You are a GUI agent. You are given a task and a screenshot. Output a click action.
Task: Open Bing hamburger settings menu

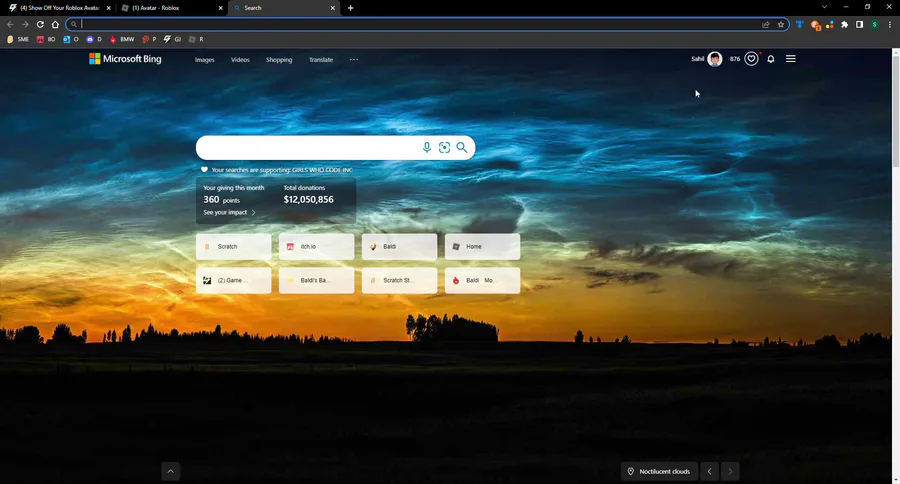pyautogui.click(x=790, y=59)
